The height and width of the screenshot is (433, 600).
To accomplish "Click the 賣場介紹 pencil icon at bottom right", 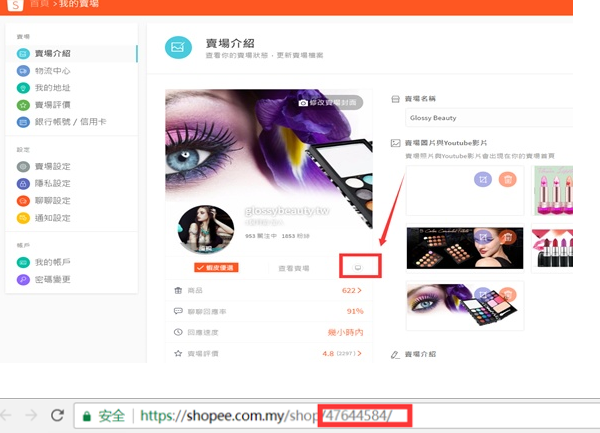I will click(x=395, y=355).
